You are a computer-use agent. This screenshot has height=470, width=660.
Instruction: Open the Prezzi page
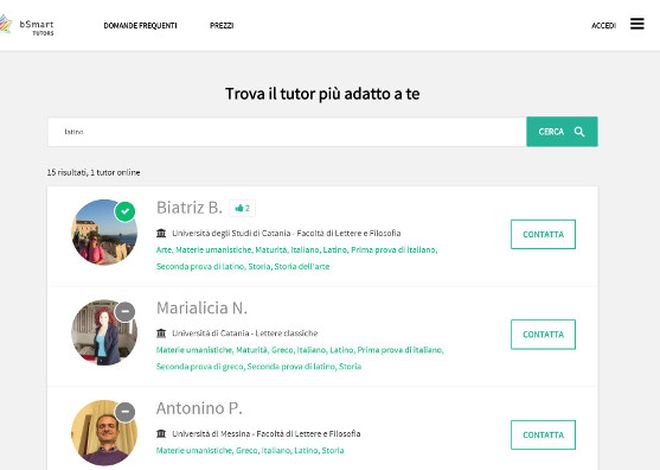(x=222, y=26)
